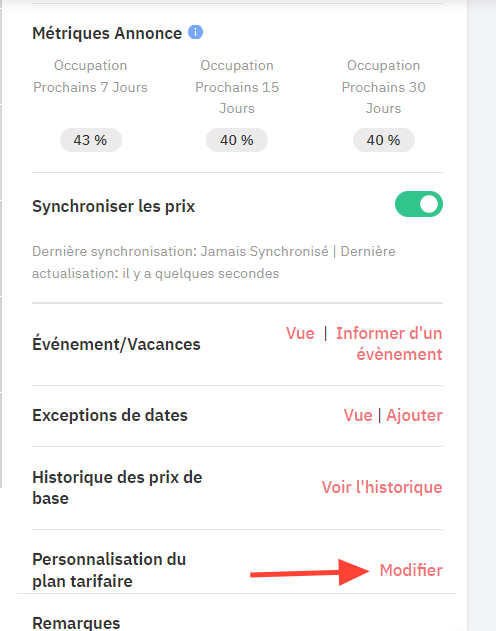Click the Dernière synchronisation status text

pyautogui.click(x=214, y=262)
